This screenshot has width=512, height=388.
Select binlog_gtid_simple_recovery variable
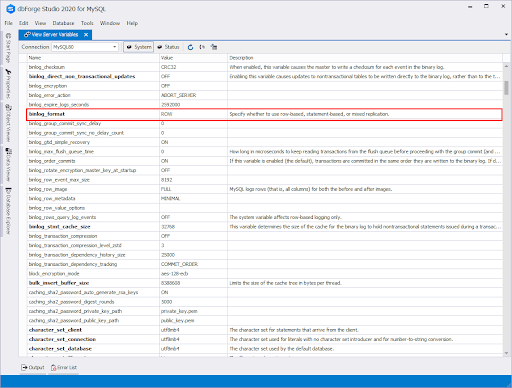59,142
